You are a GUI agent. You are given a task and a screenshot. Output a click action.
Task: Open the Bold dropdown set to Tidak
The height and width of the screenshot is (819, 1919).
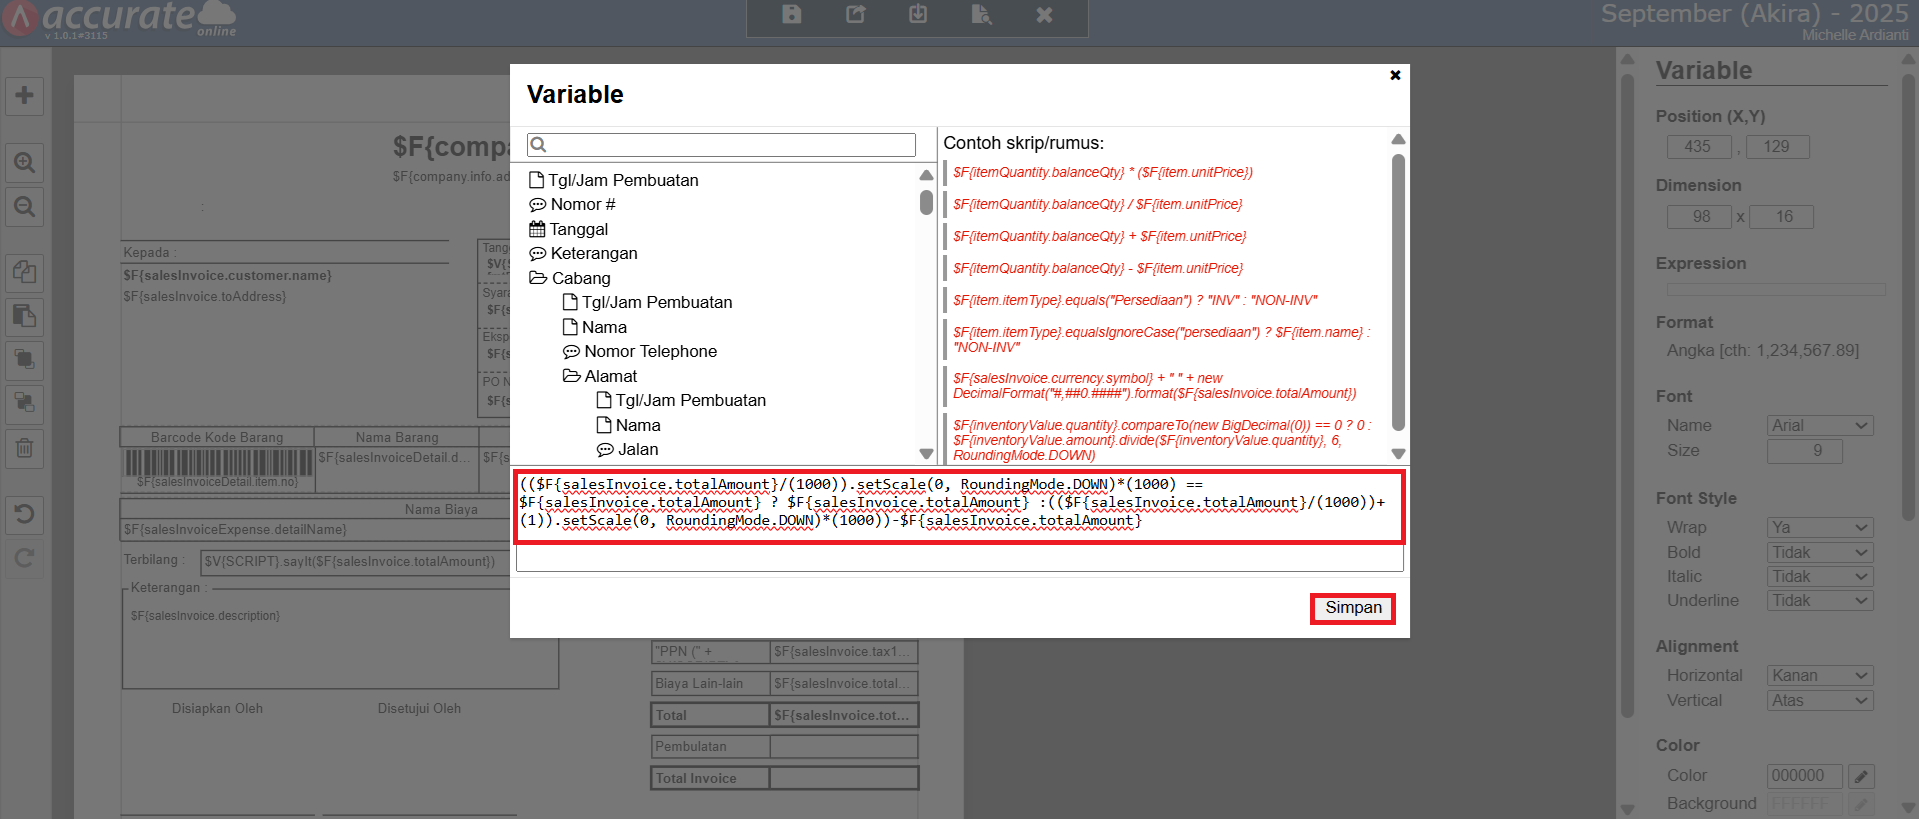click(1819, 553)
